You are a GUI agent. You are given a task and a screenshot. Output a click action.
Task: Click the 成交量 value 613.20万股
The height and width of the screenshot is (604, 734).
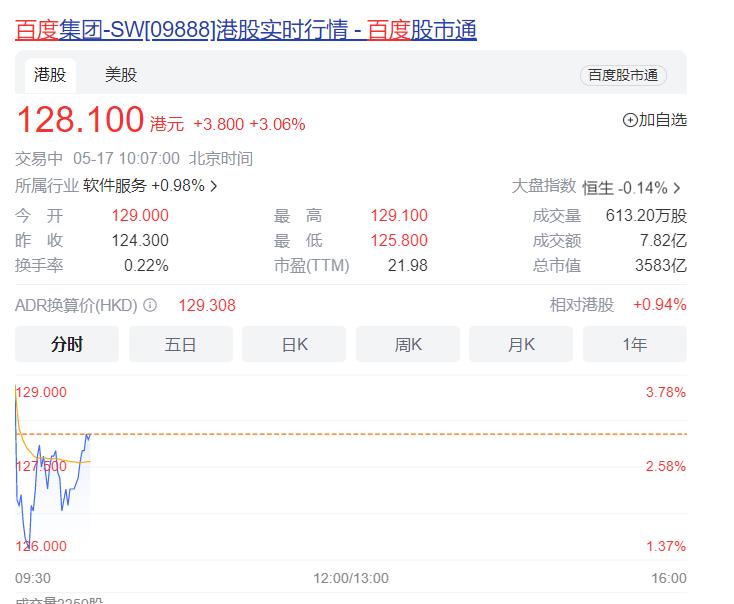pyautogui.click(x=646, y=215)
